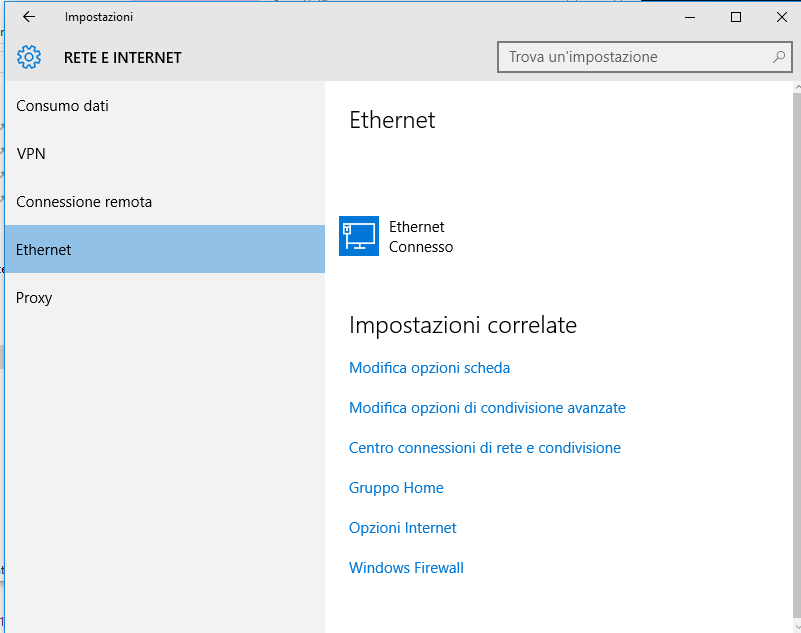
Task: Click the back arrow in title bar
Action: pos(29,17)
